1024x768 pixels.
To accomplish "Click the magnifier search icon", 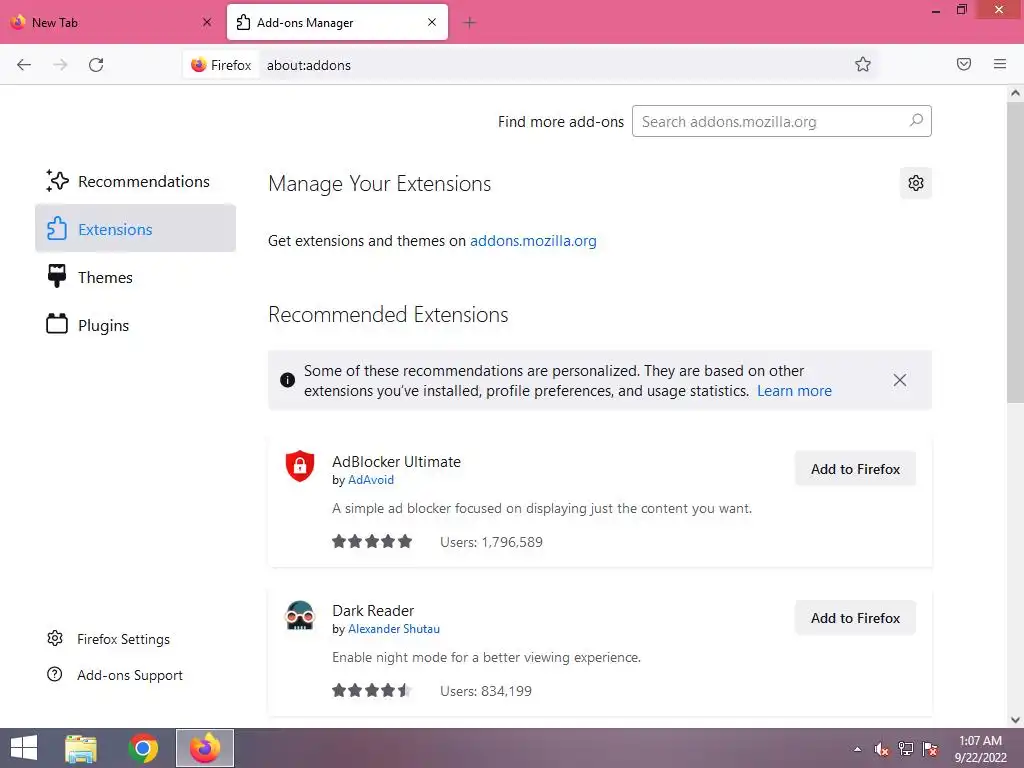I will (x=916, y=120).
